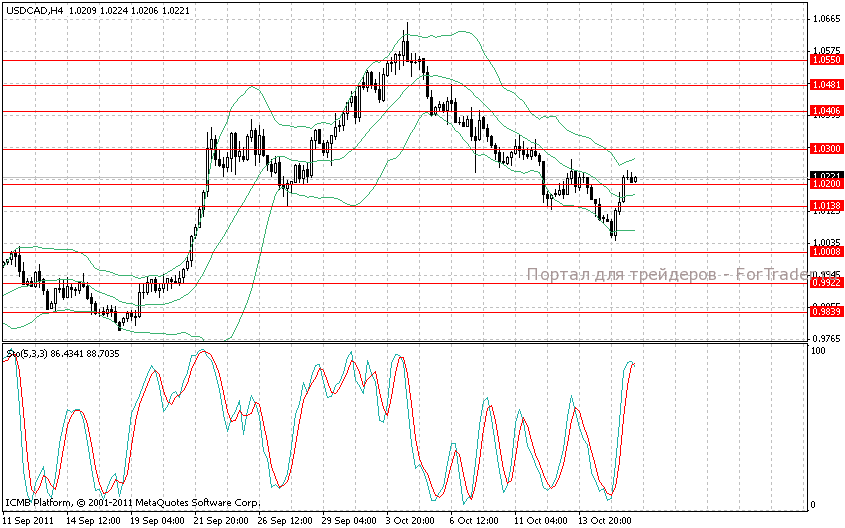Select the 6 Oct 12:00 time label

coord(474,520)
